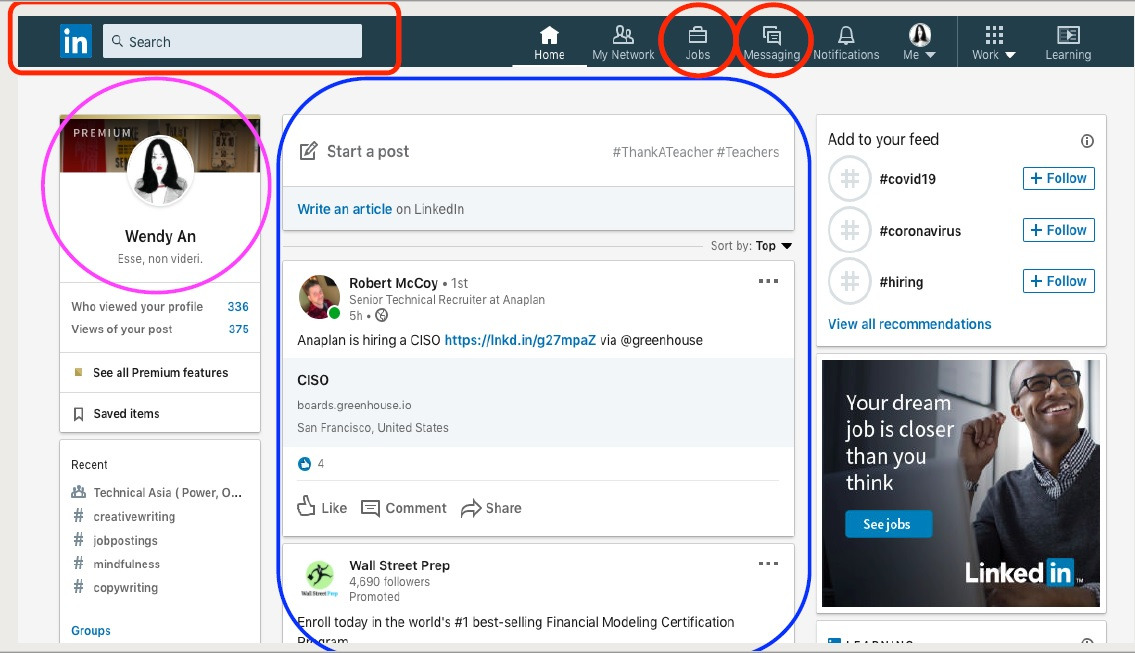The image size is (1135, 653).
Task: Click the Search input field
Action: pyautogui.click(x=232, y=41)
